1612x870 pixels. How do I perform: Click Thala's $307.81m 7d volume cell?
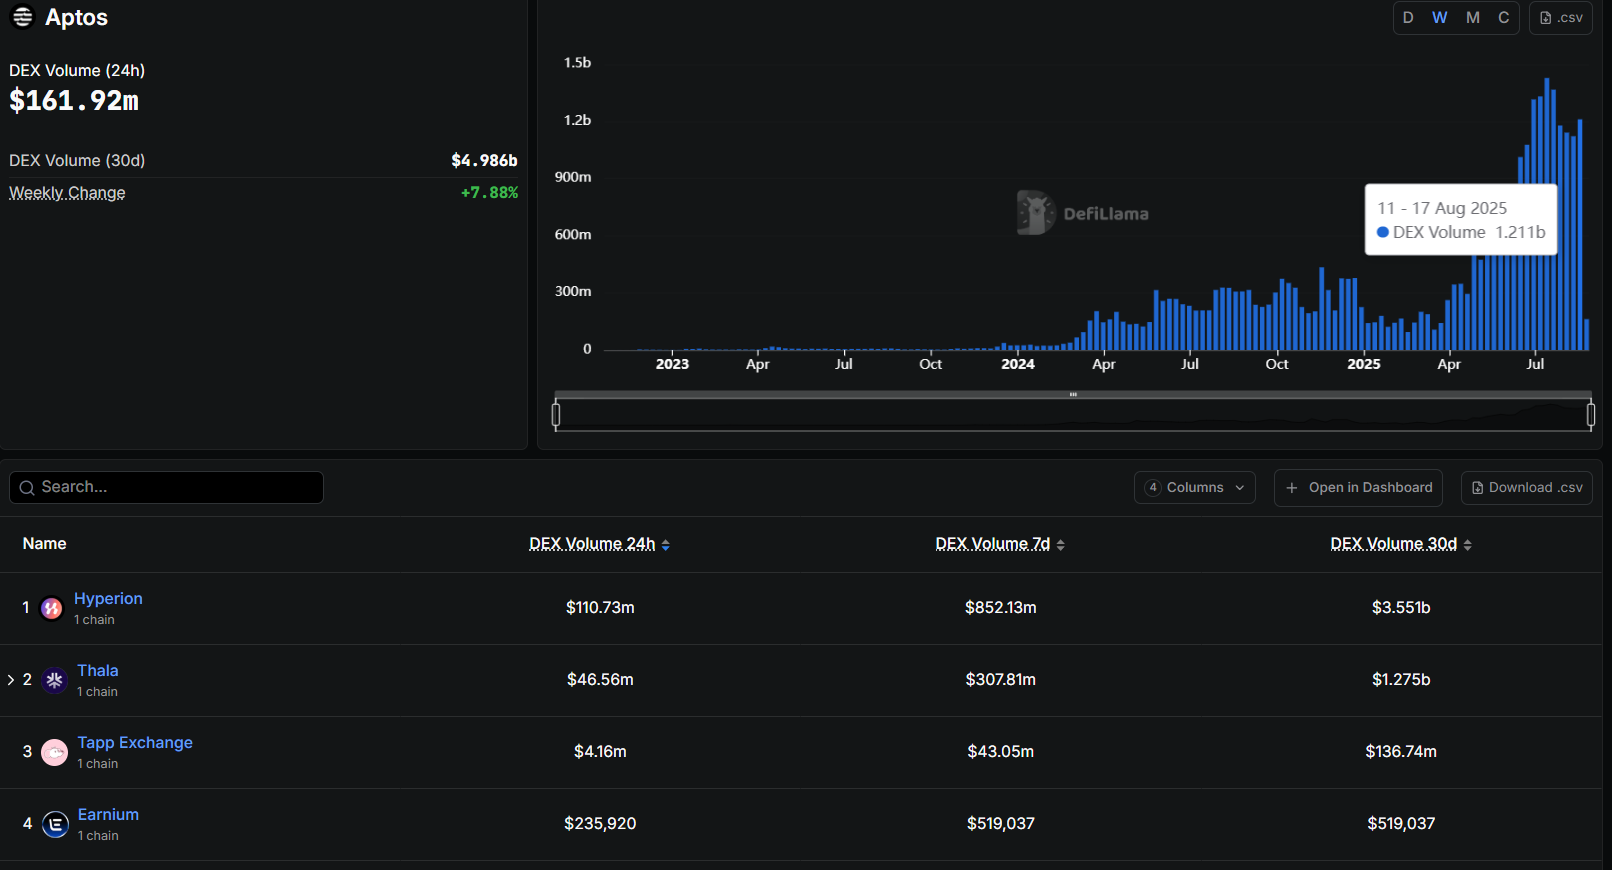[x=1001, y=680]
